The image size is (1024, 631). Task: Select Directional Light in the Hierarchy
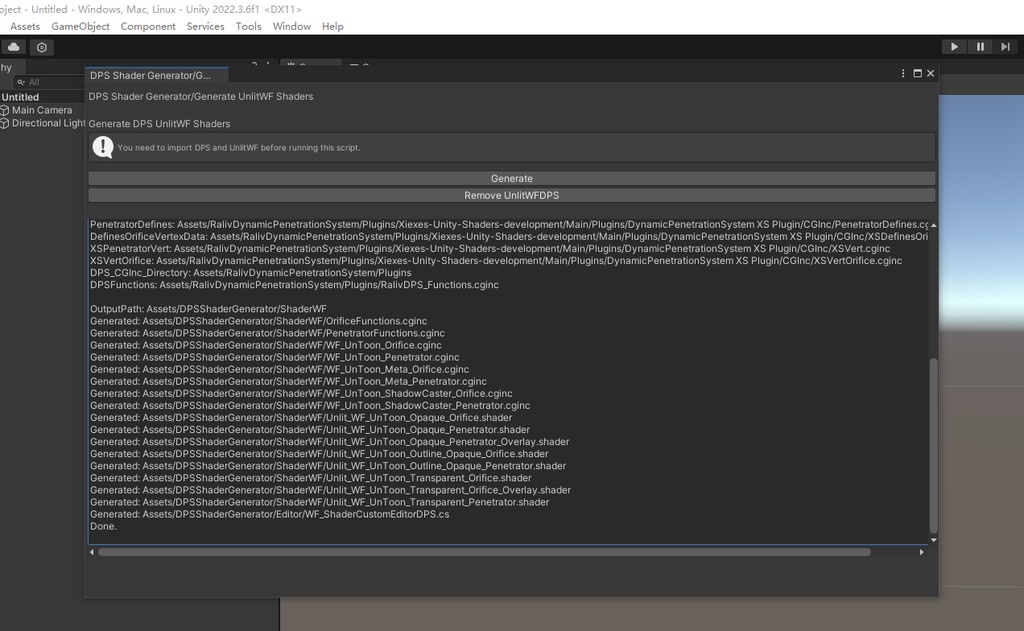pos(48,123)
